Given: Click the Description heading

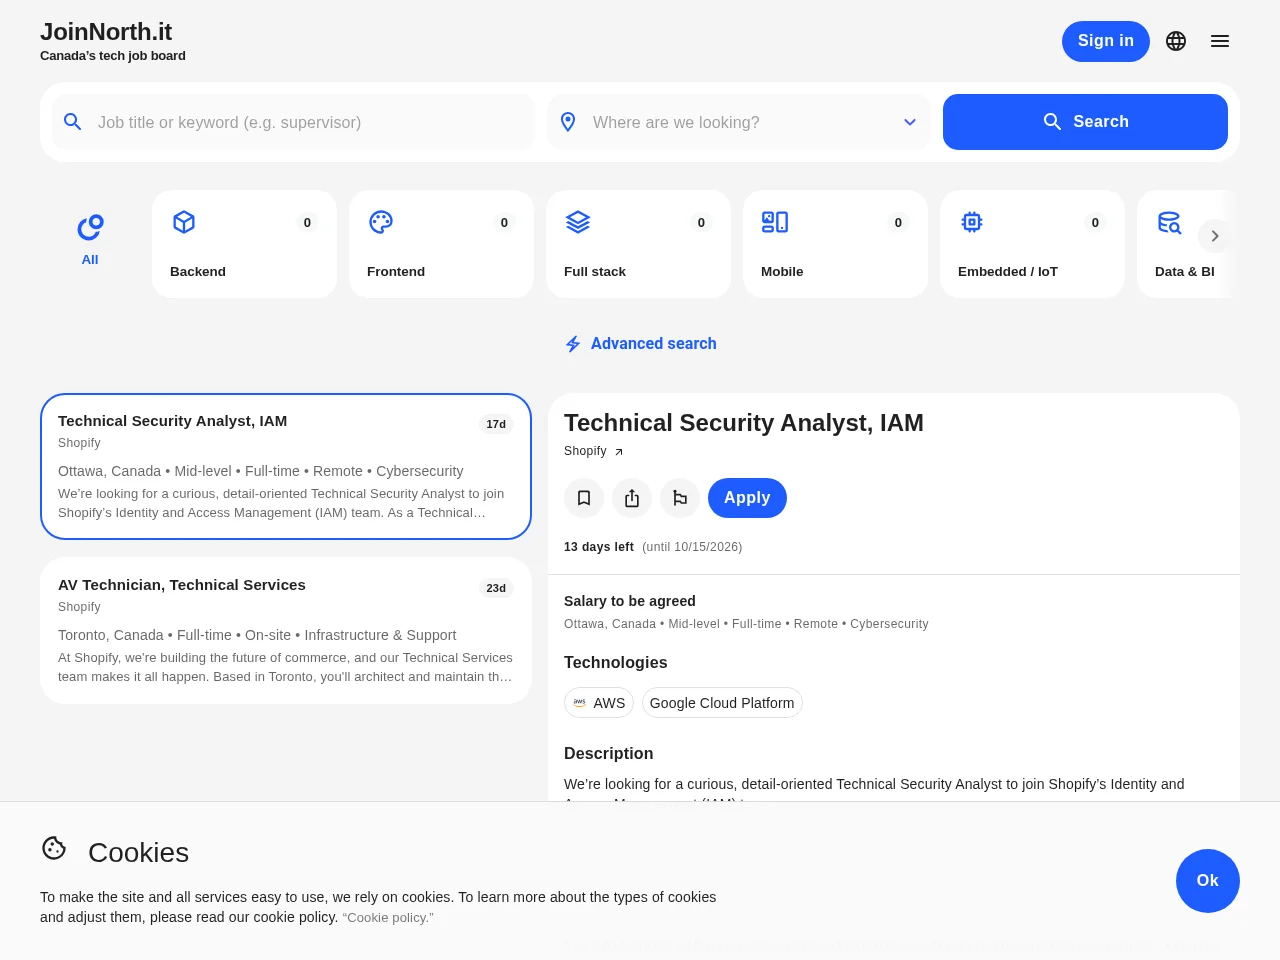Looking at the screenshot, I should [x=609, y=753].
